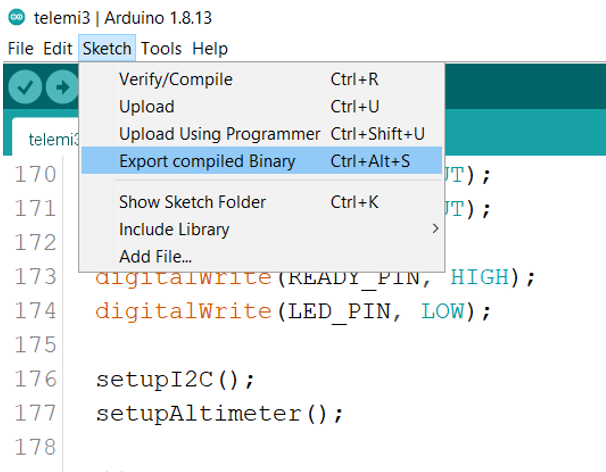Click the Arduino logo in title bar

[17, 17]
